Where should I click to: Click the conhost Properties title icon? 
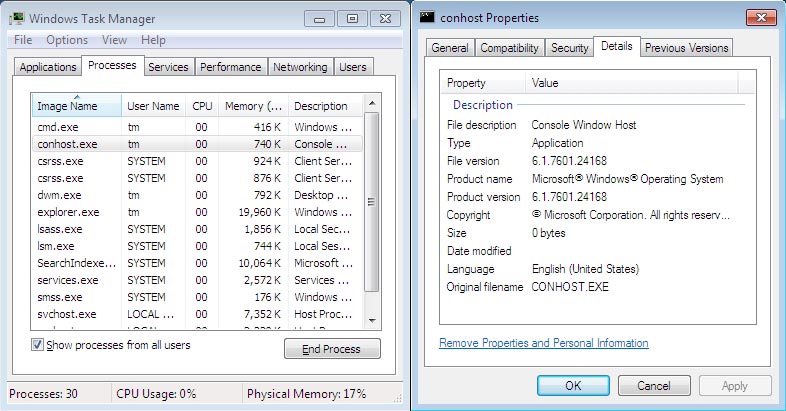(x=427, y=18)
